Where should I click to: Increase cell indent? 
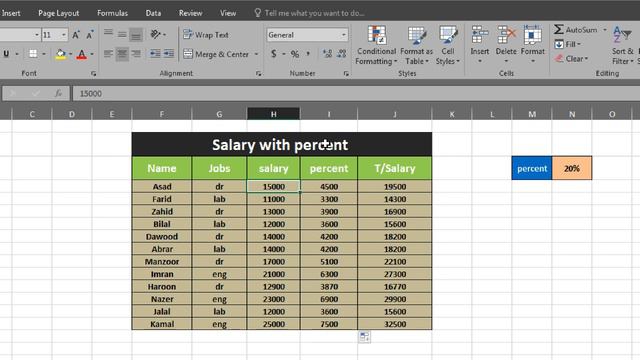pos(169,54)
